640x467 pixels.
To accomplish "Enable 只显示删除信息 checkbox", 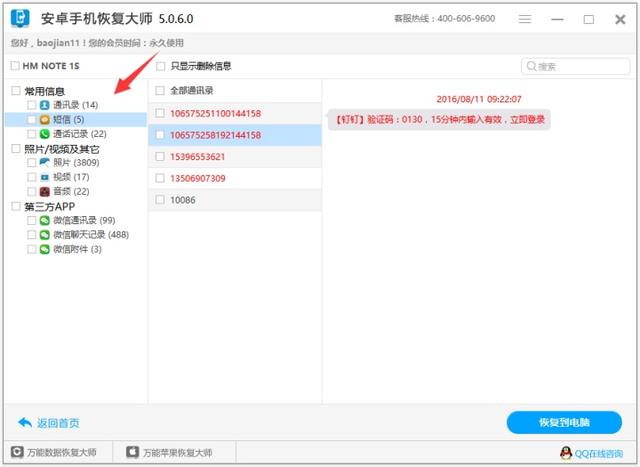I will 161,66.
